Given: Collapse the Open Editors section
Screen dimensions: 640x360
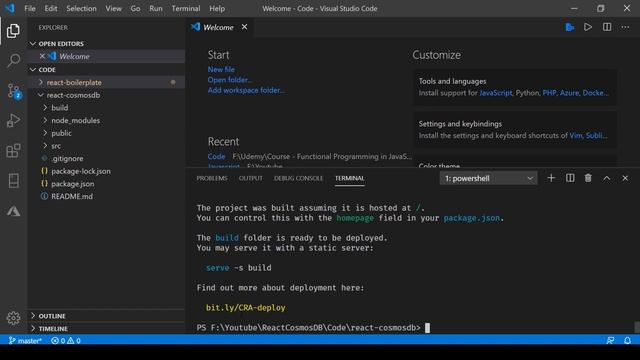Looking at the screenshot, I should pos(33,44).
